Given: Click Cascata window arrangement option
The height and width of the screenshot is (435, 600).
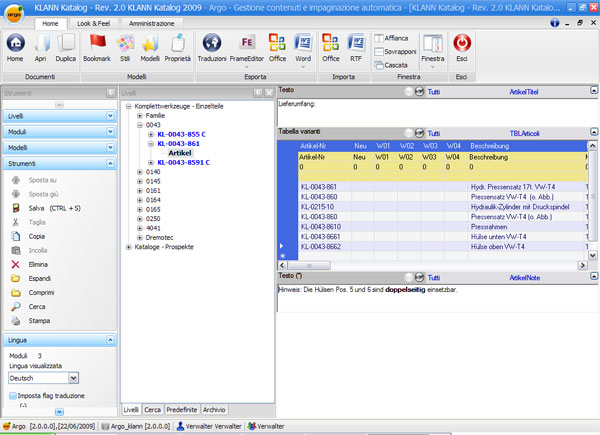Looking at the screenshot, I should point(391,65).
